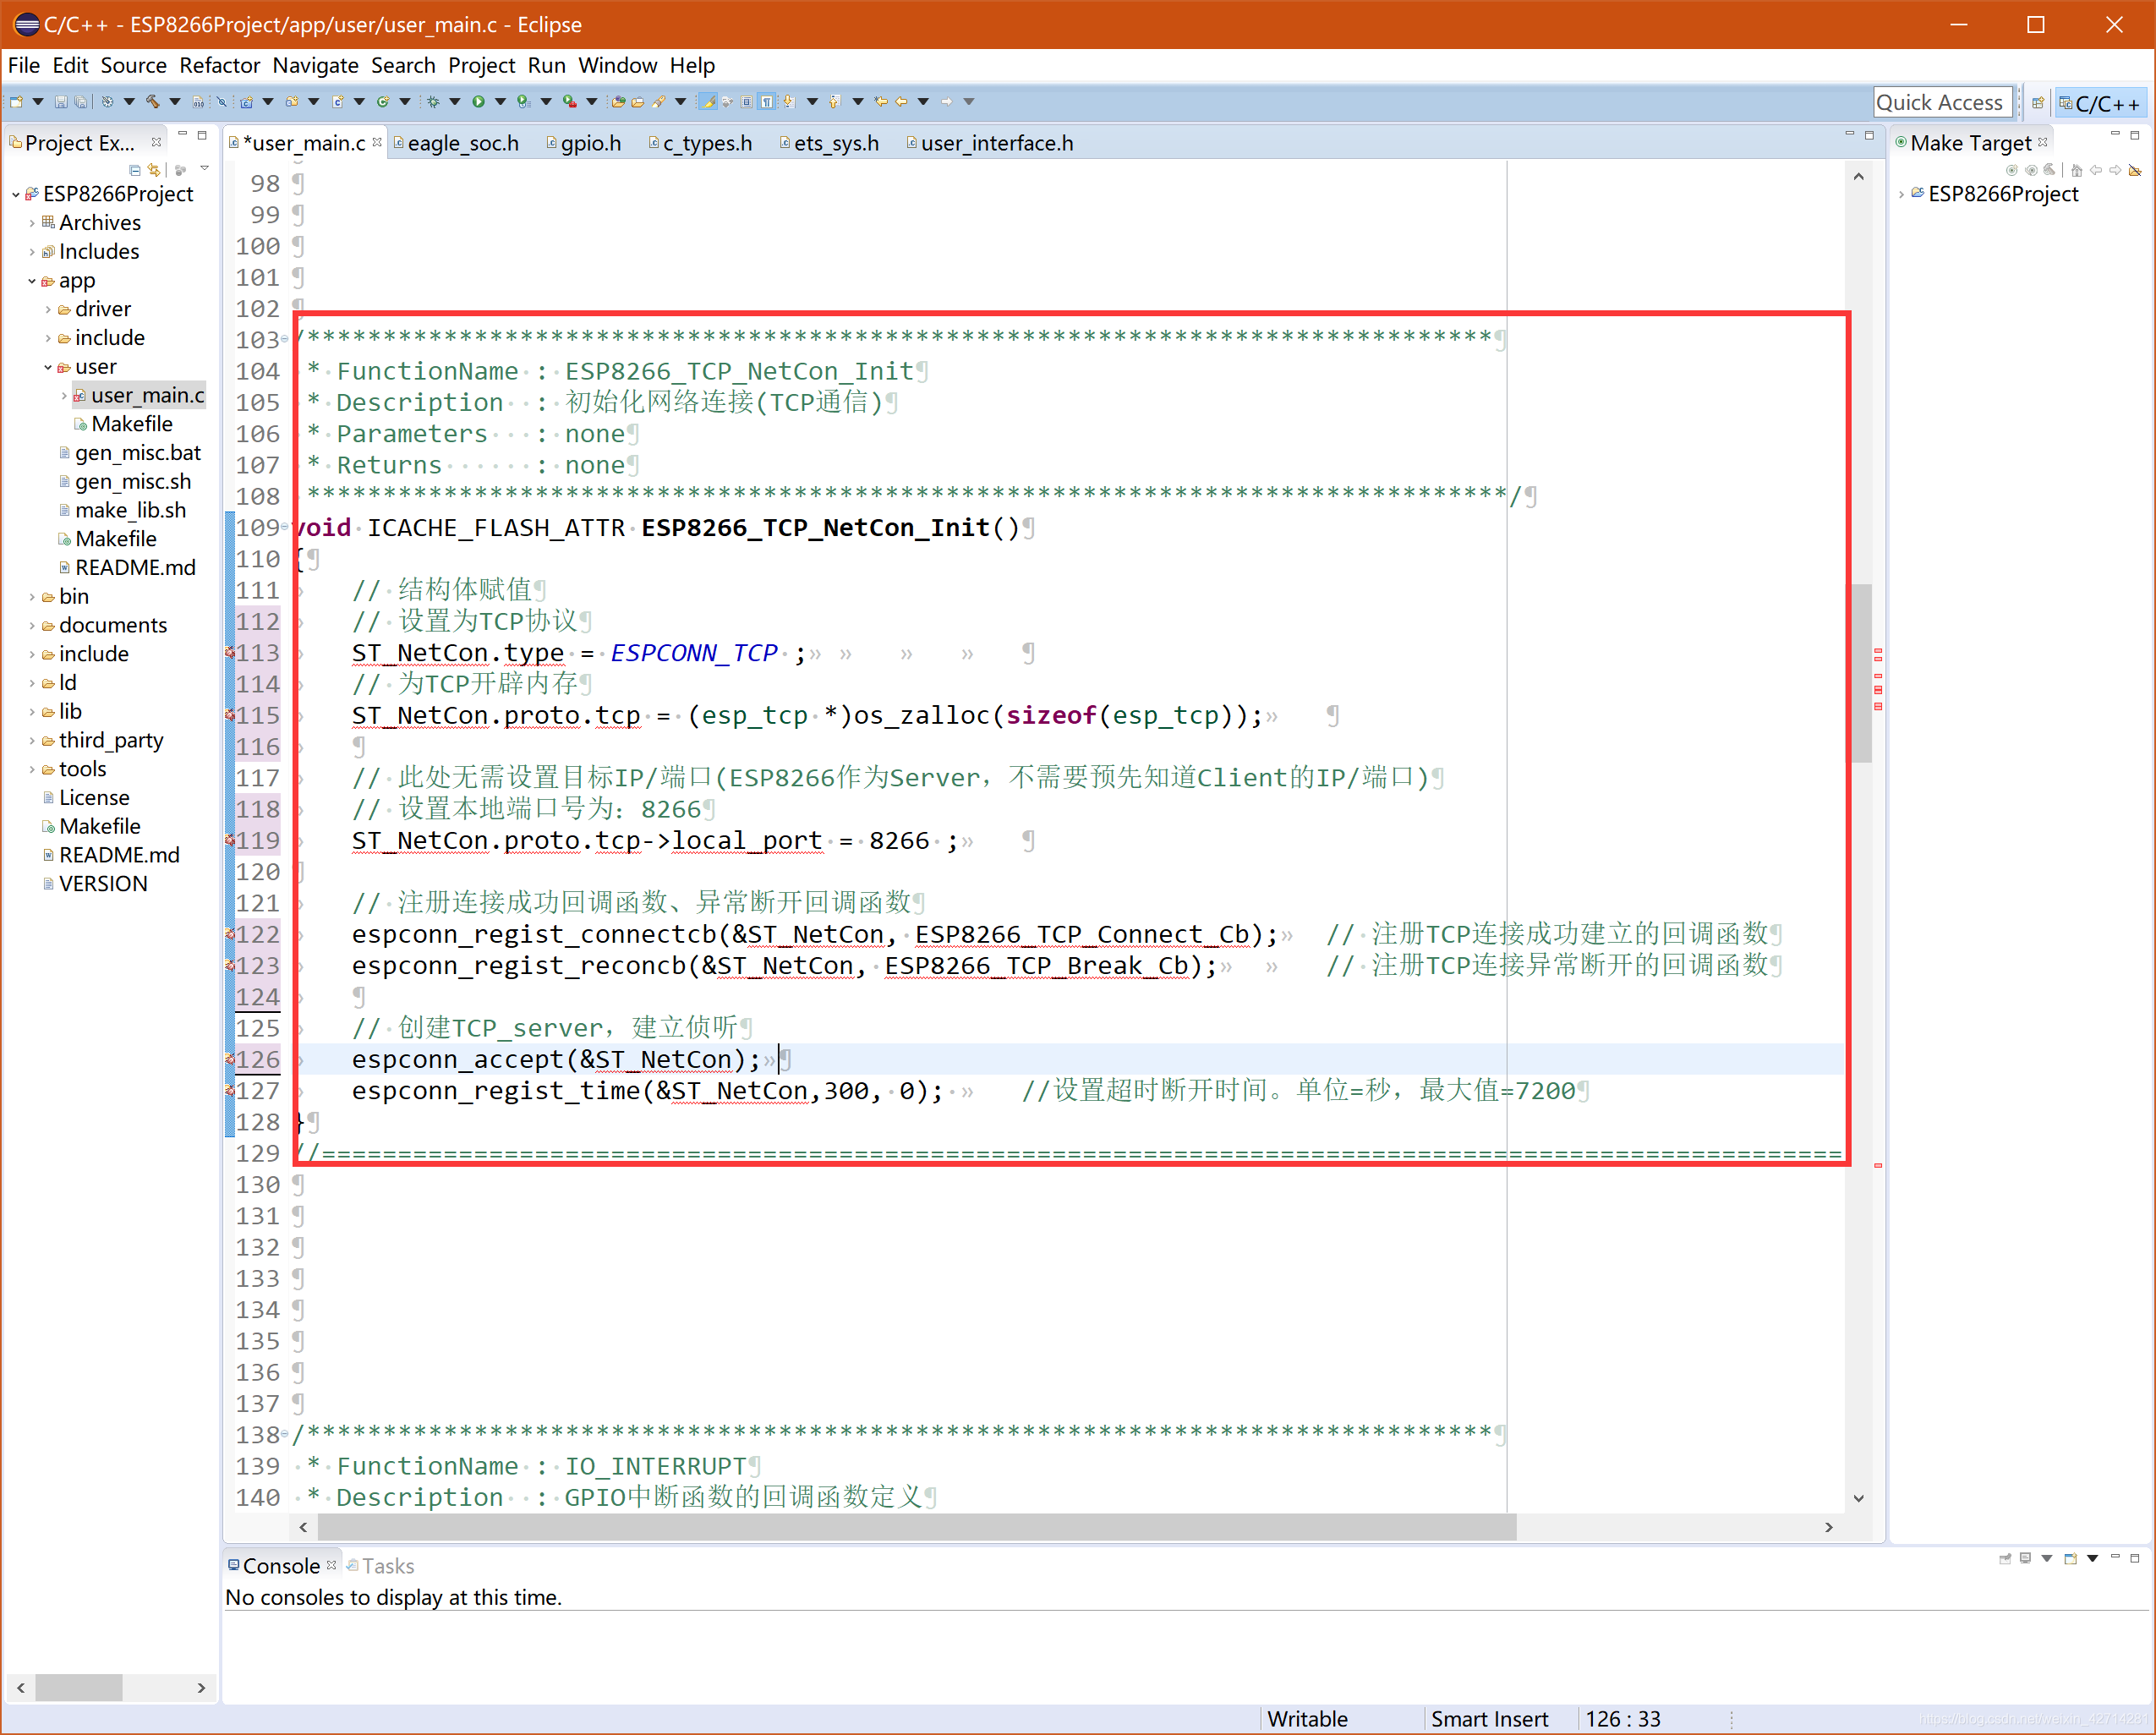The width and height of the screenshot is (2156, 1735).
Task: Toggle Mark Occurrences highlighter button
Action: tap(708, 102)
